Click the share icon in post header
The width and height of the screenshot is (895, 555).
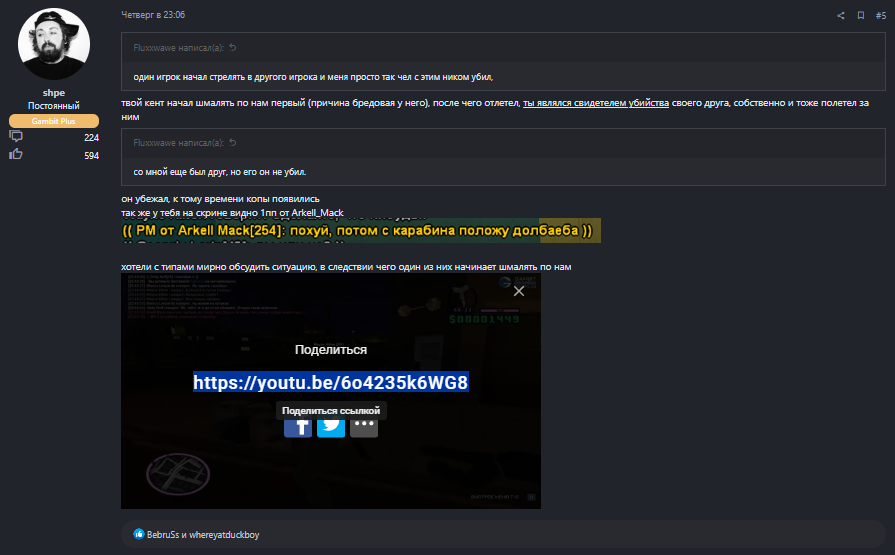click(x=840, y=16)
